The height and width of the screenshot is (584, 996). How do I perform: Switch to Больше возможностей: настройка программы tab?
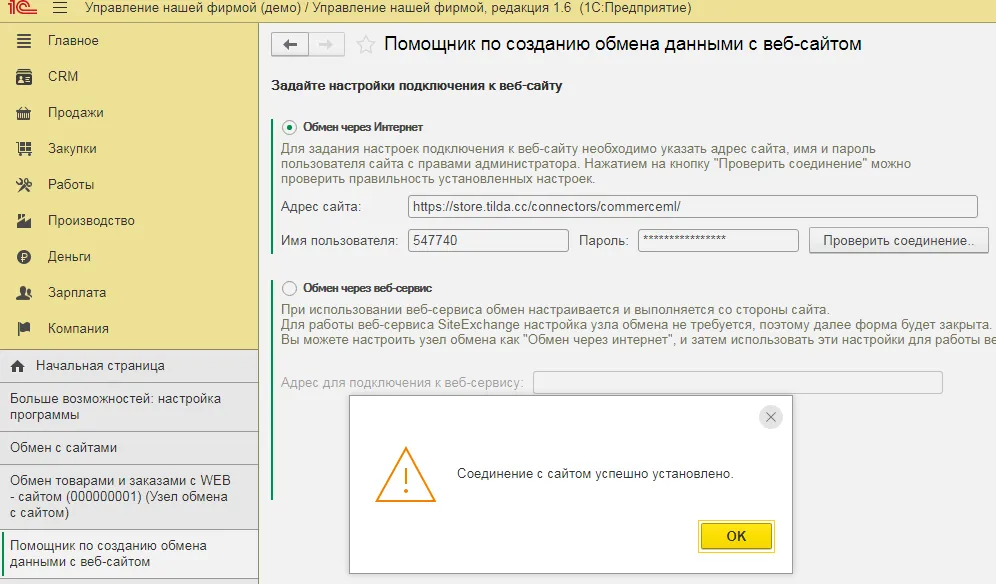(x=129, y=407)
